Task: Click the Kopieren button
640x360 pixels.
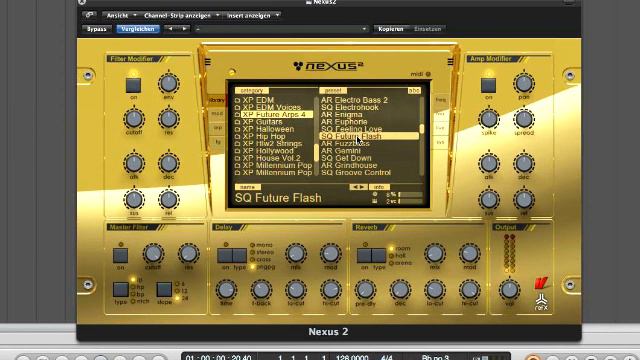Action: (x=391, y=29)
